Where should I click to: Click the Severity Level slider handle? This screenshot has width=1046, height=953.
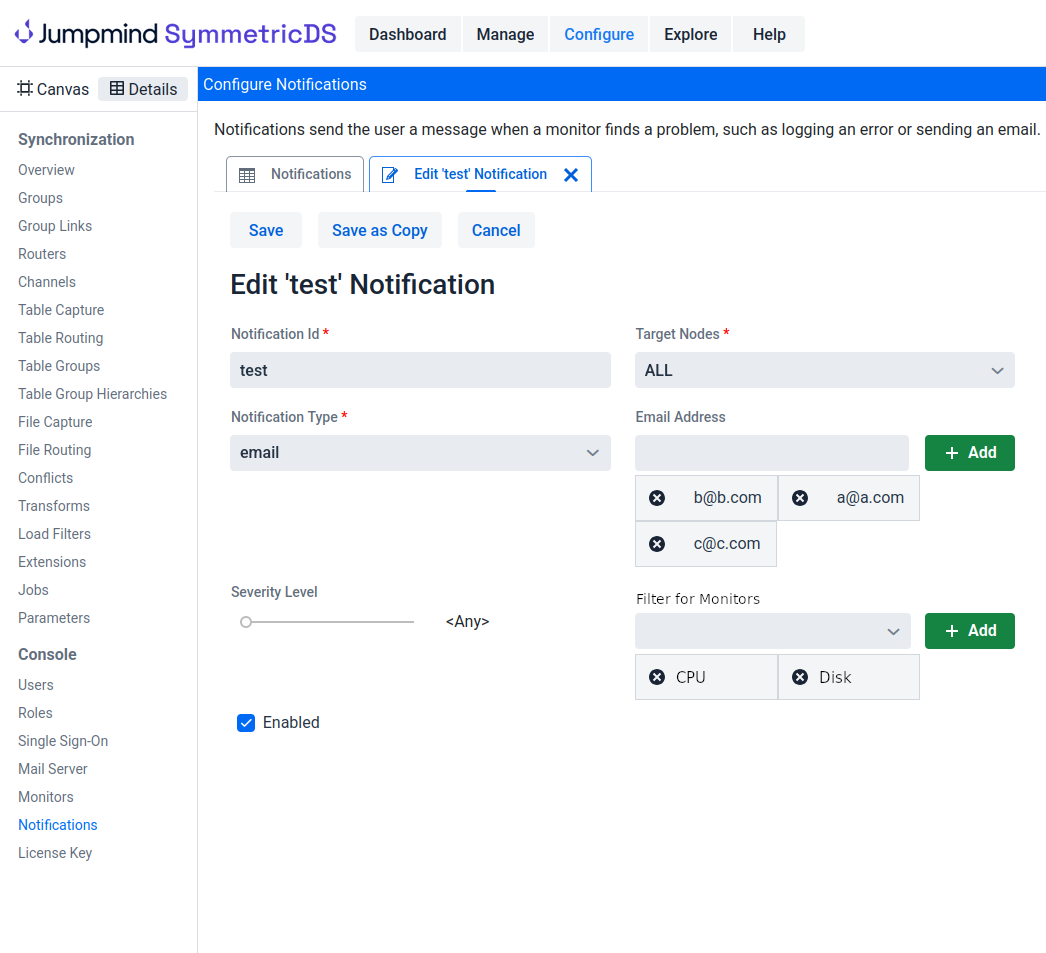point(246,622)
